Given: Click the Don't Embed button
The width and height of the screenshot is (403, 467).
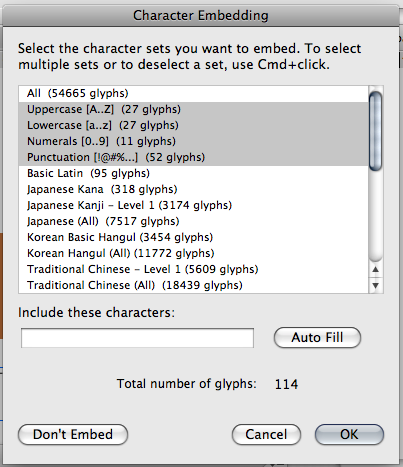Looking at the screenshot, I should point(73,434).
